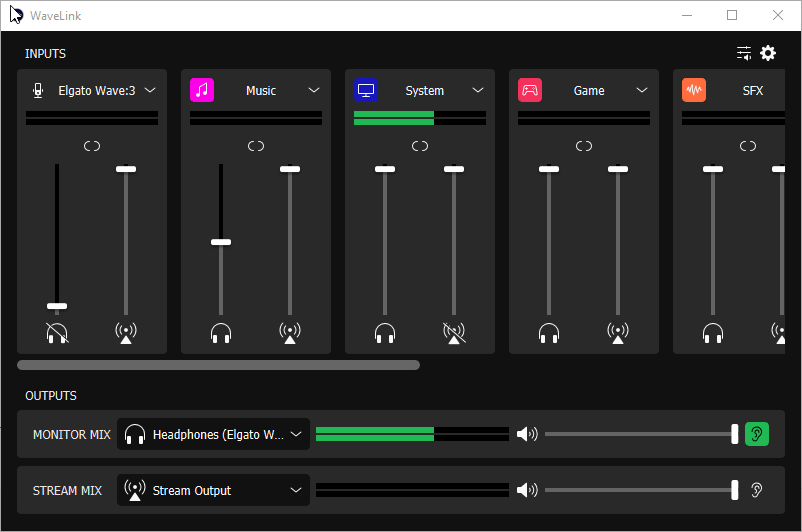Unmute System channel stream output
802x532 pixels.
pos(454,333)
